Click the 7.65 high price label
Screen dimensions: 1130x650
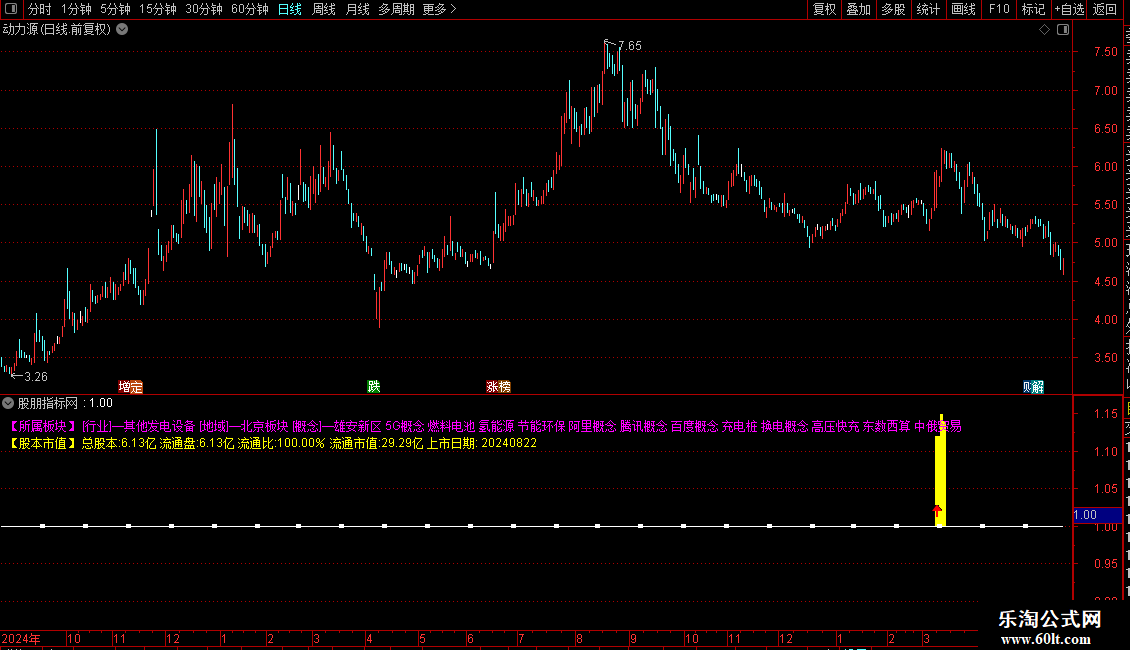point(630,46)
